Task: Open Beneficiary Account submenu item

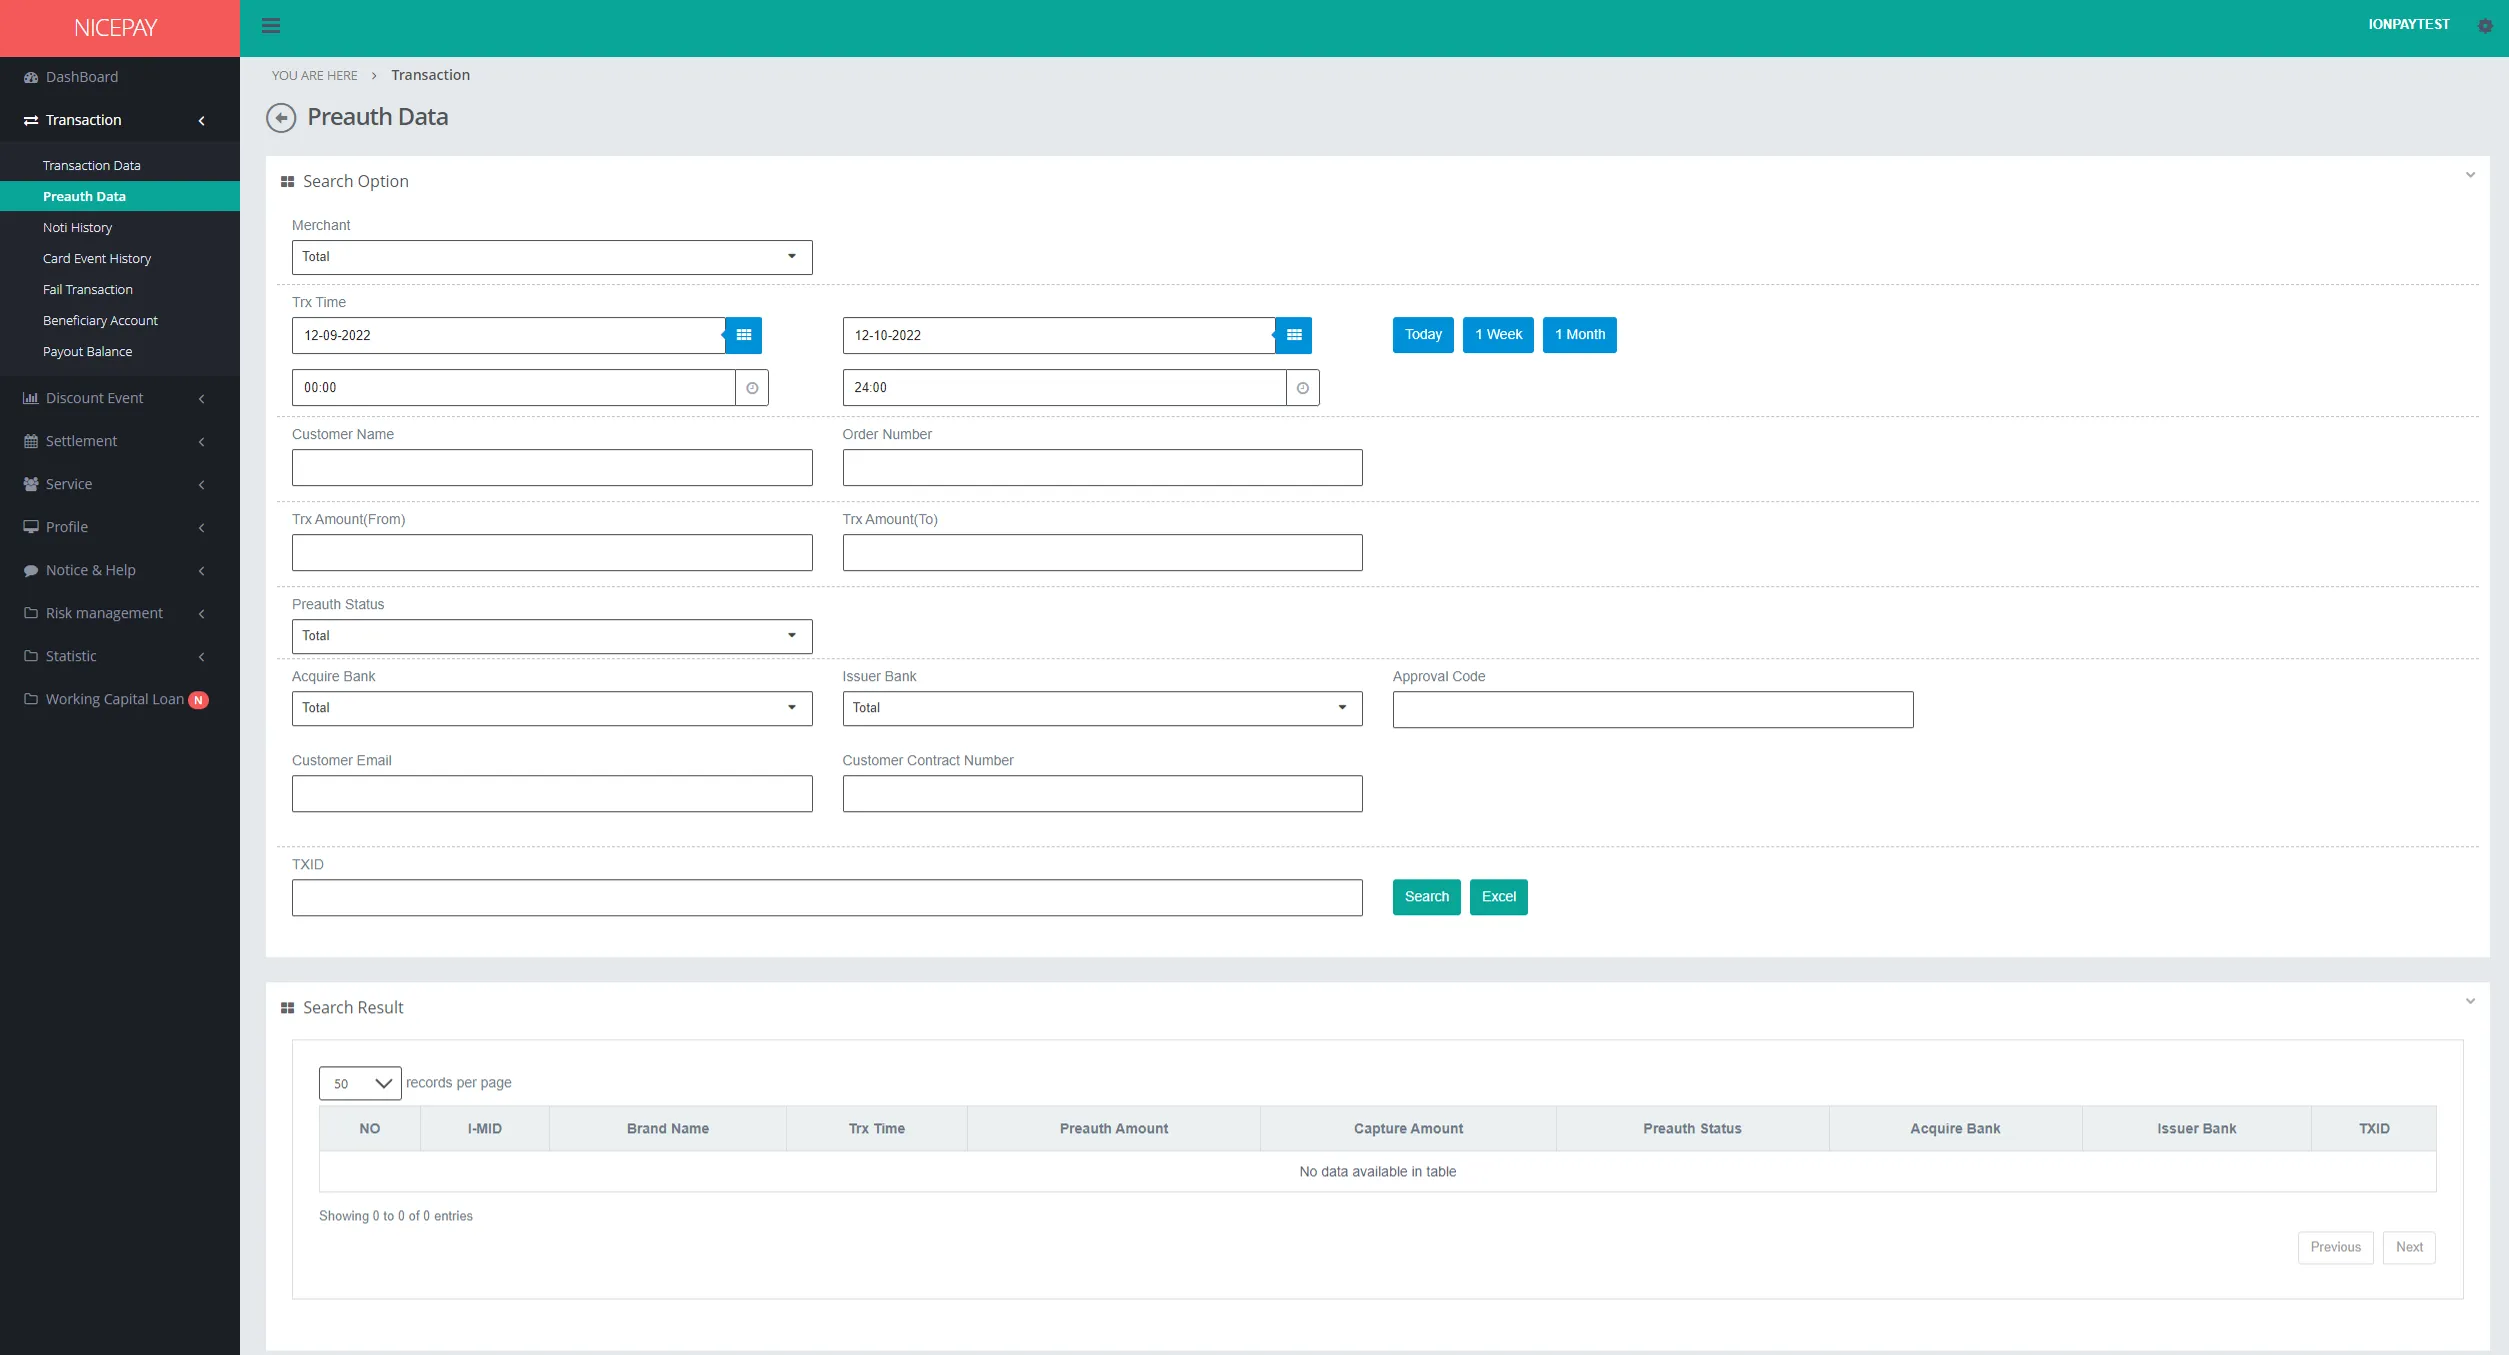Action: [x=100, y=321]
